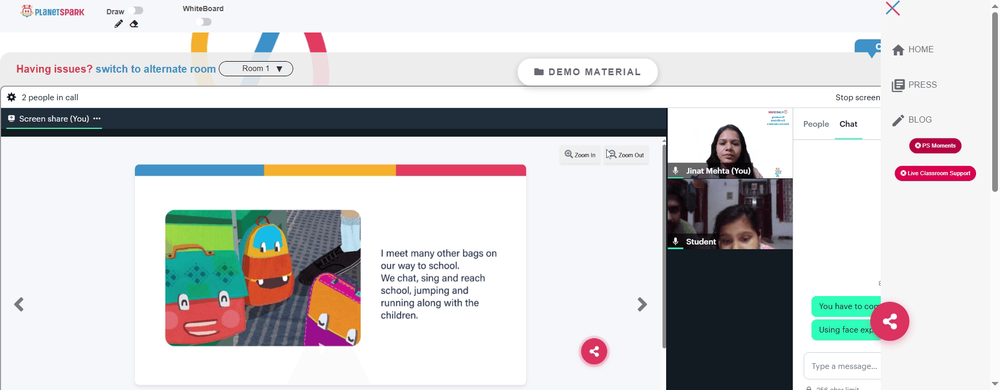Select Jinat Mehta video tile
This screenshot has width=1000, height=390.
click(730, 143)
